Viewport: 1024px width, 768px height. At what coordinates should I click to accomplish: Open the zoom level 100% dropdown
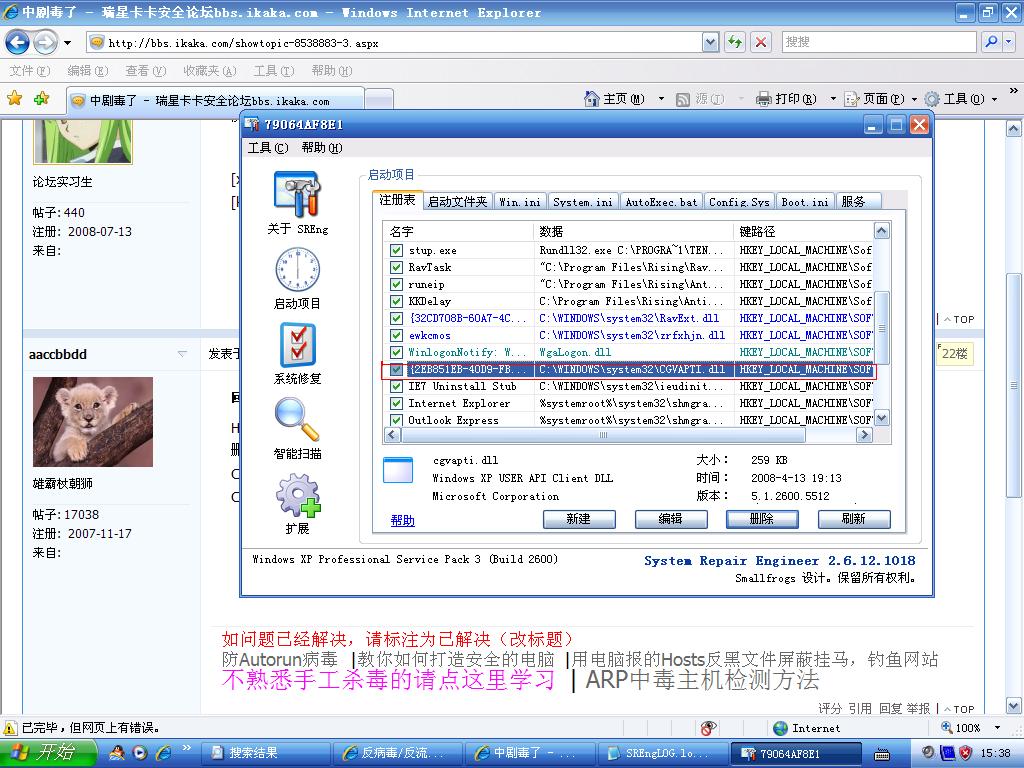(x=997, y=728)
